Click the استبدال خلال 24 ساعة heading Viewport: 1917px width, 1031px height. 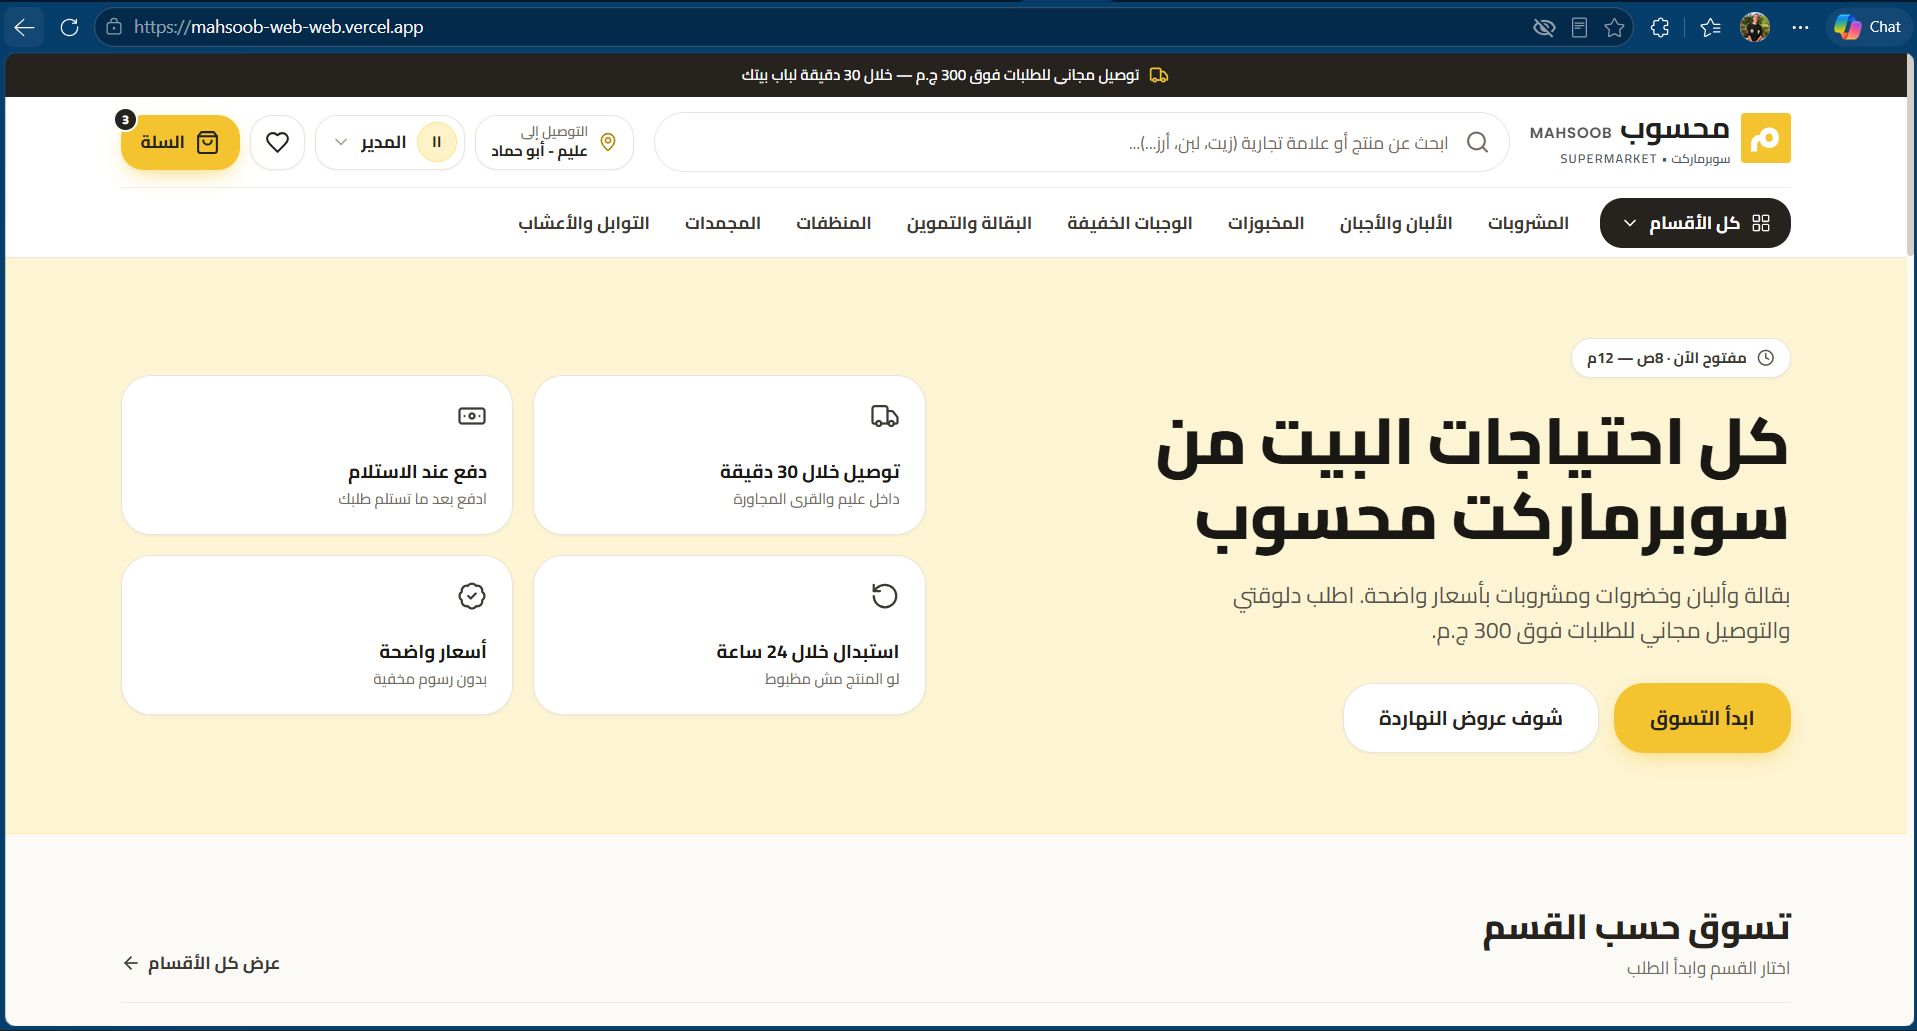[x=808, y=652]
